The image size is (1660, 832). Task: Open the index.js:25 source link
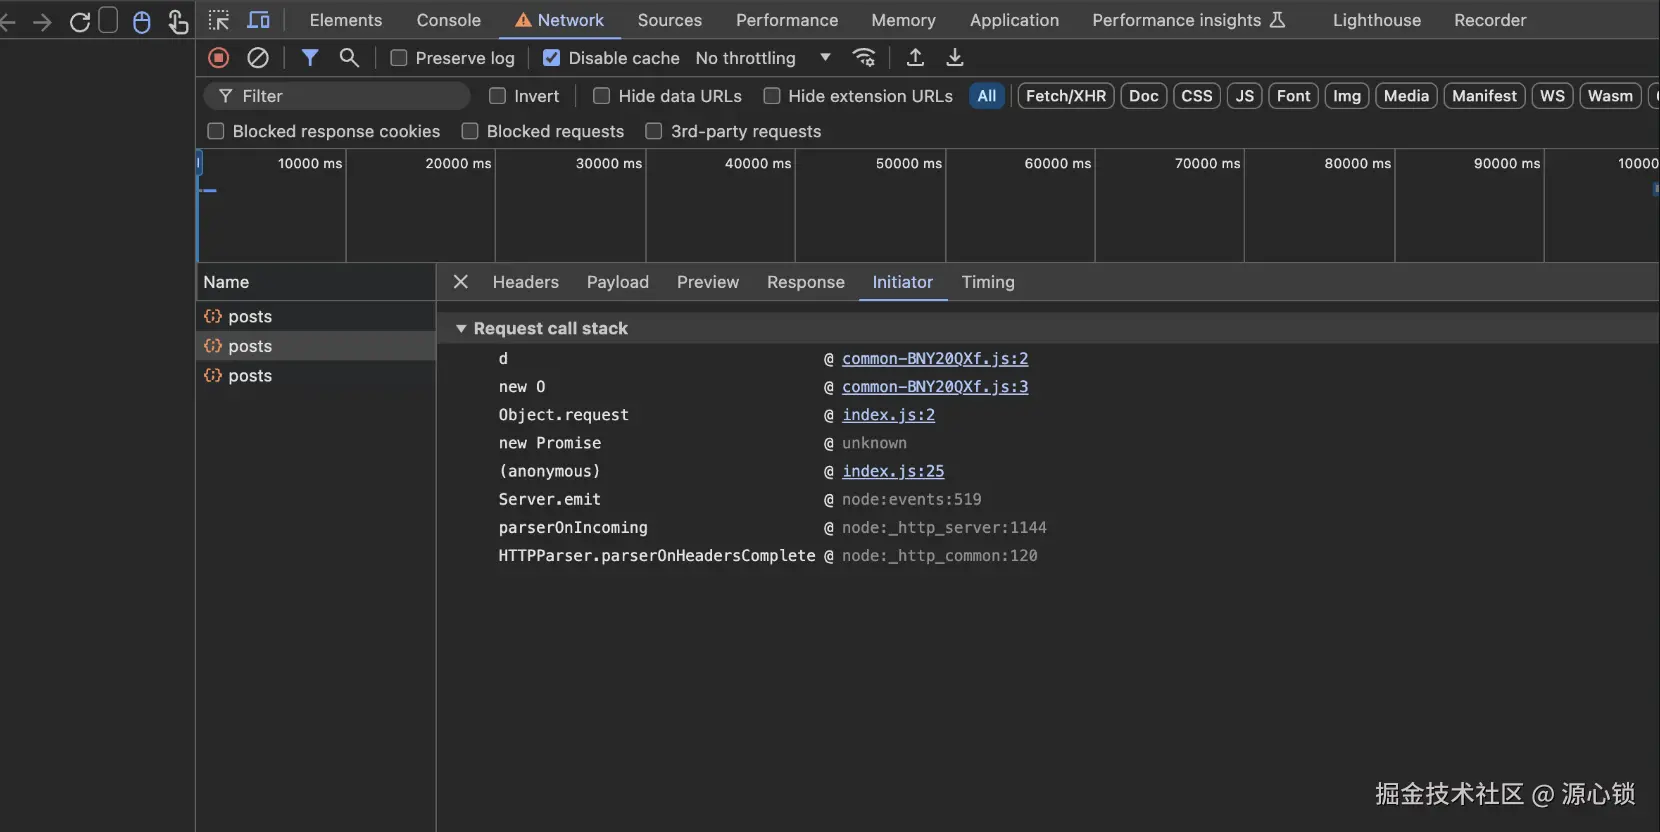[892, 471]
